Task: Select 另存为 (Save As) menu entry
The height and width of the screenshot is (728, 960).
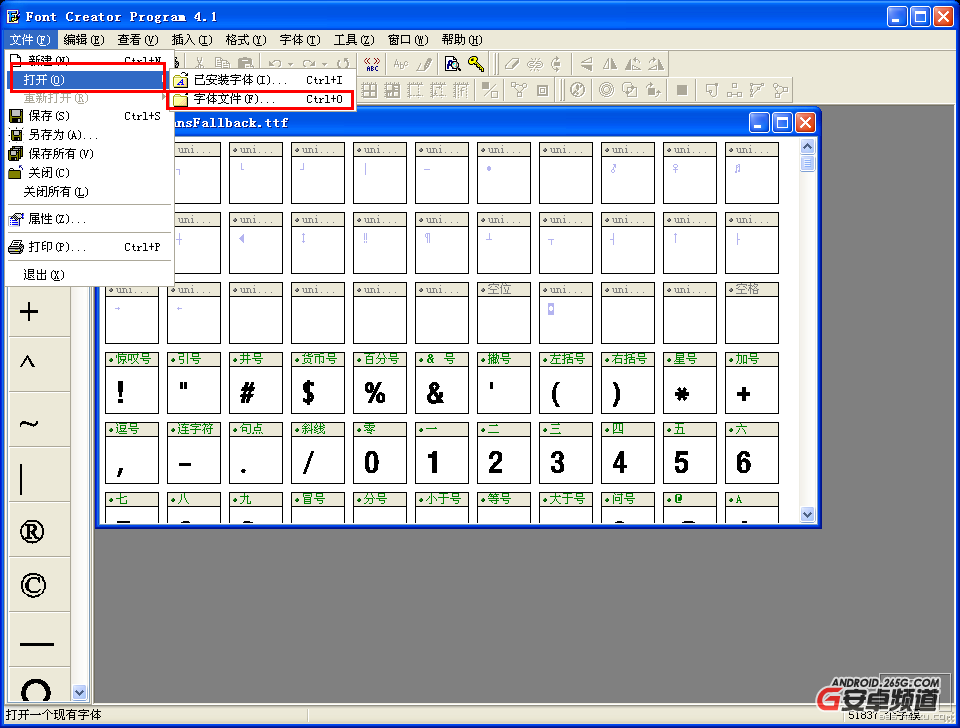Action: coord(88,135)
